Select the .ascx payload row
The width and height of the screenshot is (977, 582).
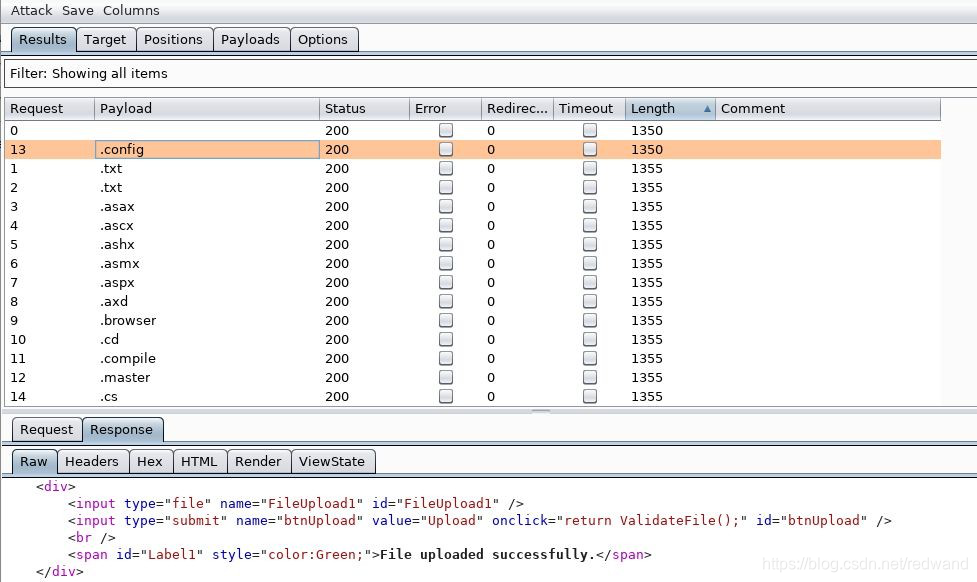[473, 225]
